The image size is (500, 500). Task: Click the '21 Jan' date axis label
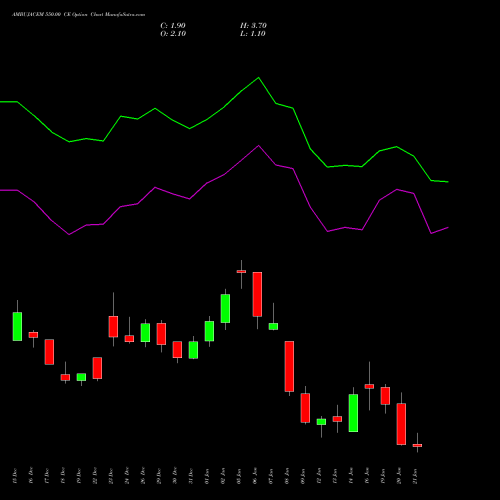click(415, 476)
